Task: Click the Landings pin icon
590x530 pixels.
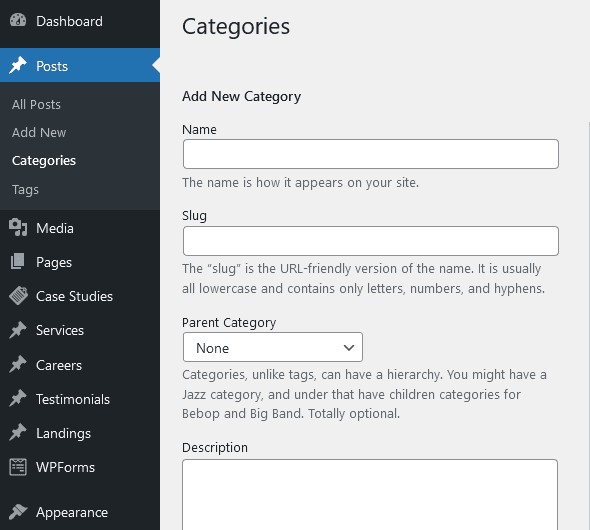Action: (18, 432)
